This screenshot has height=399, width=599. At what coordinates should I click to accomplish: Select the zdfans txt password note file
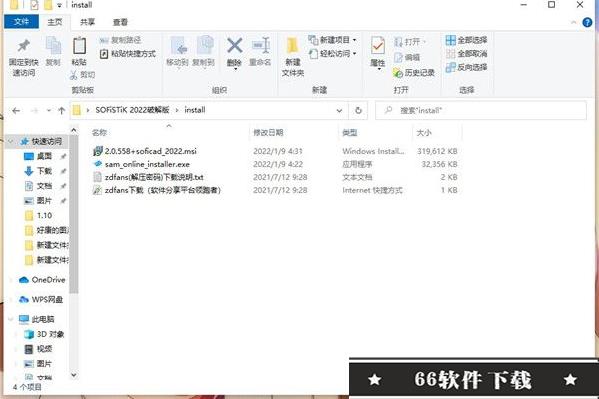(x=275, y=177)
